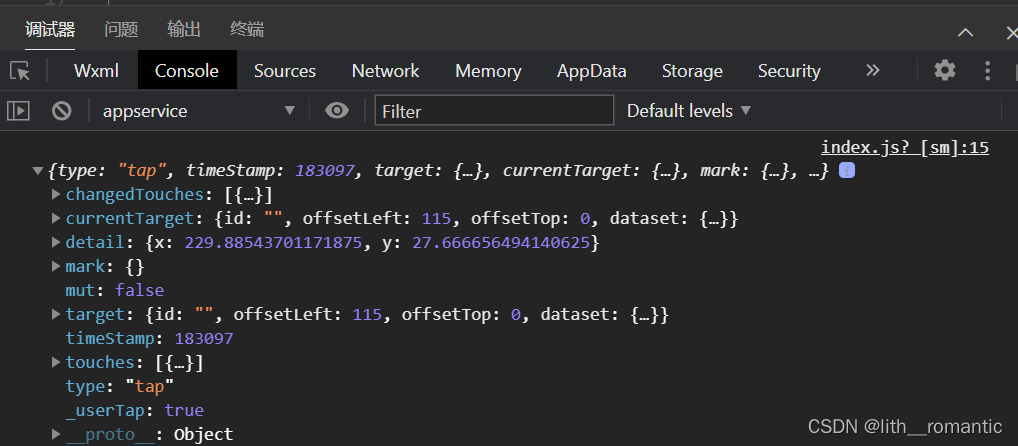Open the three-dot devtools menu

(987, 70)
